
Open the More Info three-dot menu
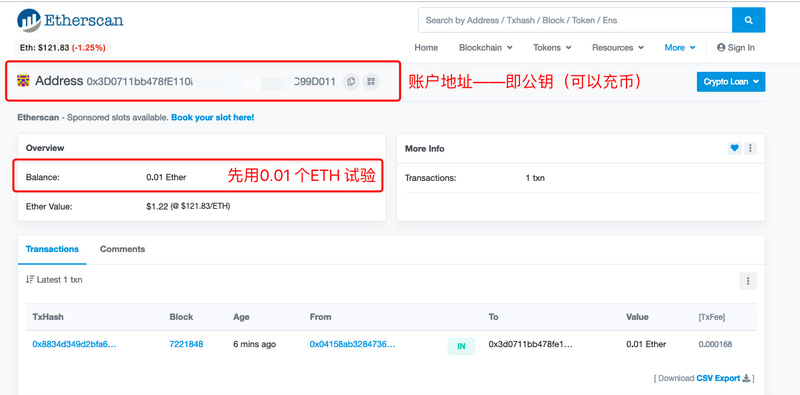750,149
